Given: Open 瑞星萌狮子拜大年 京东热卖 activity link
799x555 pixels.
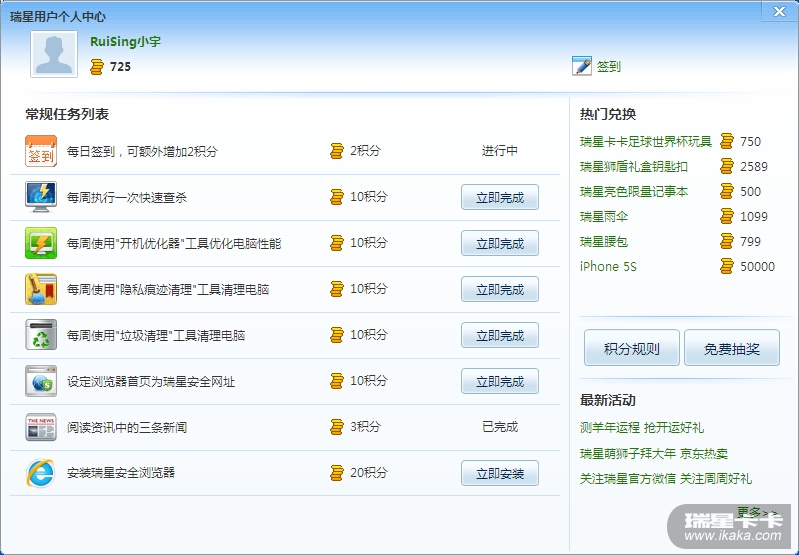Looking at the screenshot, I should pos(654,453).
